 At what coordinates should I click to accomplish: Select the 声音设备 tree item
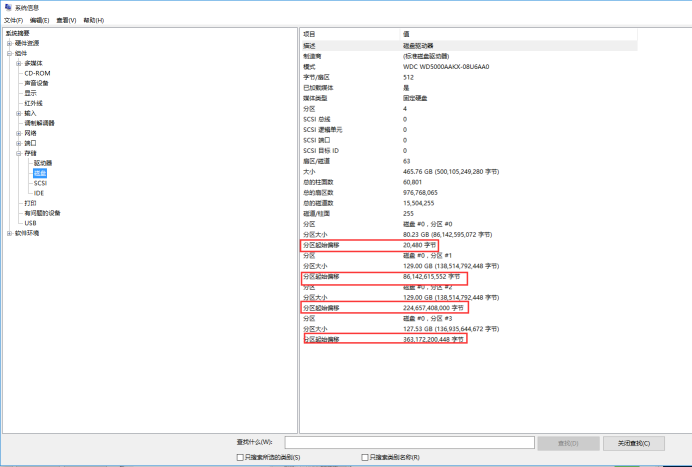(x=36, y=83)
